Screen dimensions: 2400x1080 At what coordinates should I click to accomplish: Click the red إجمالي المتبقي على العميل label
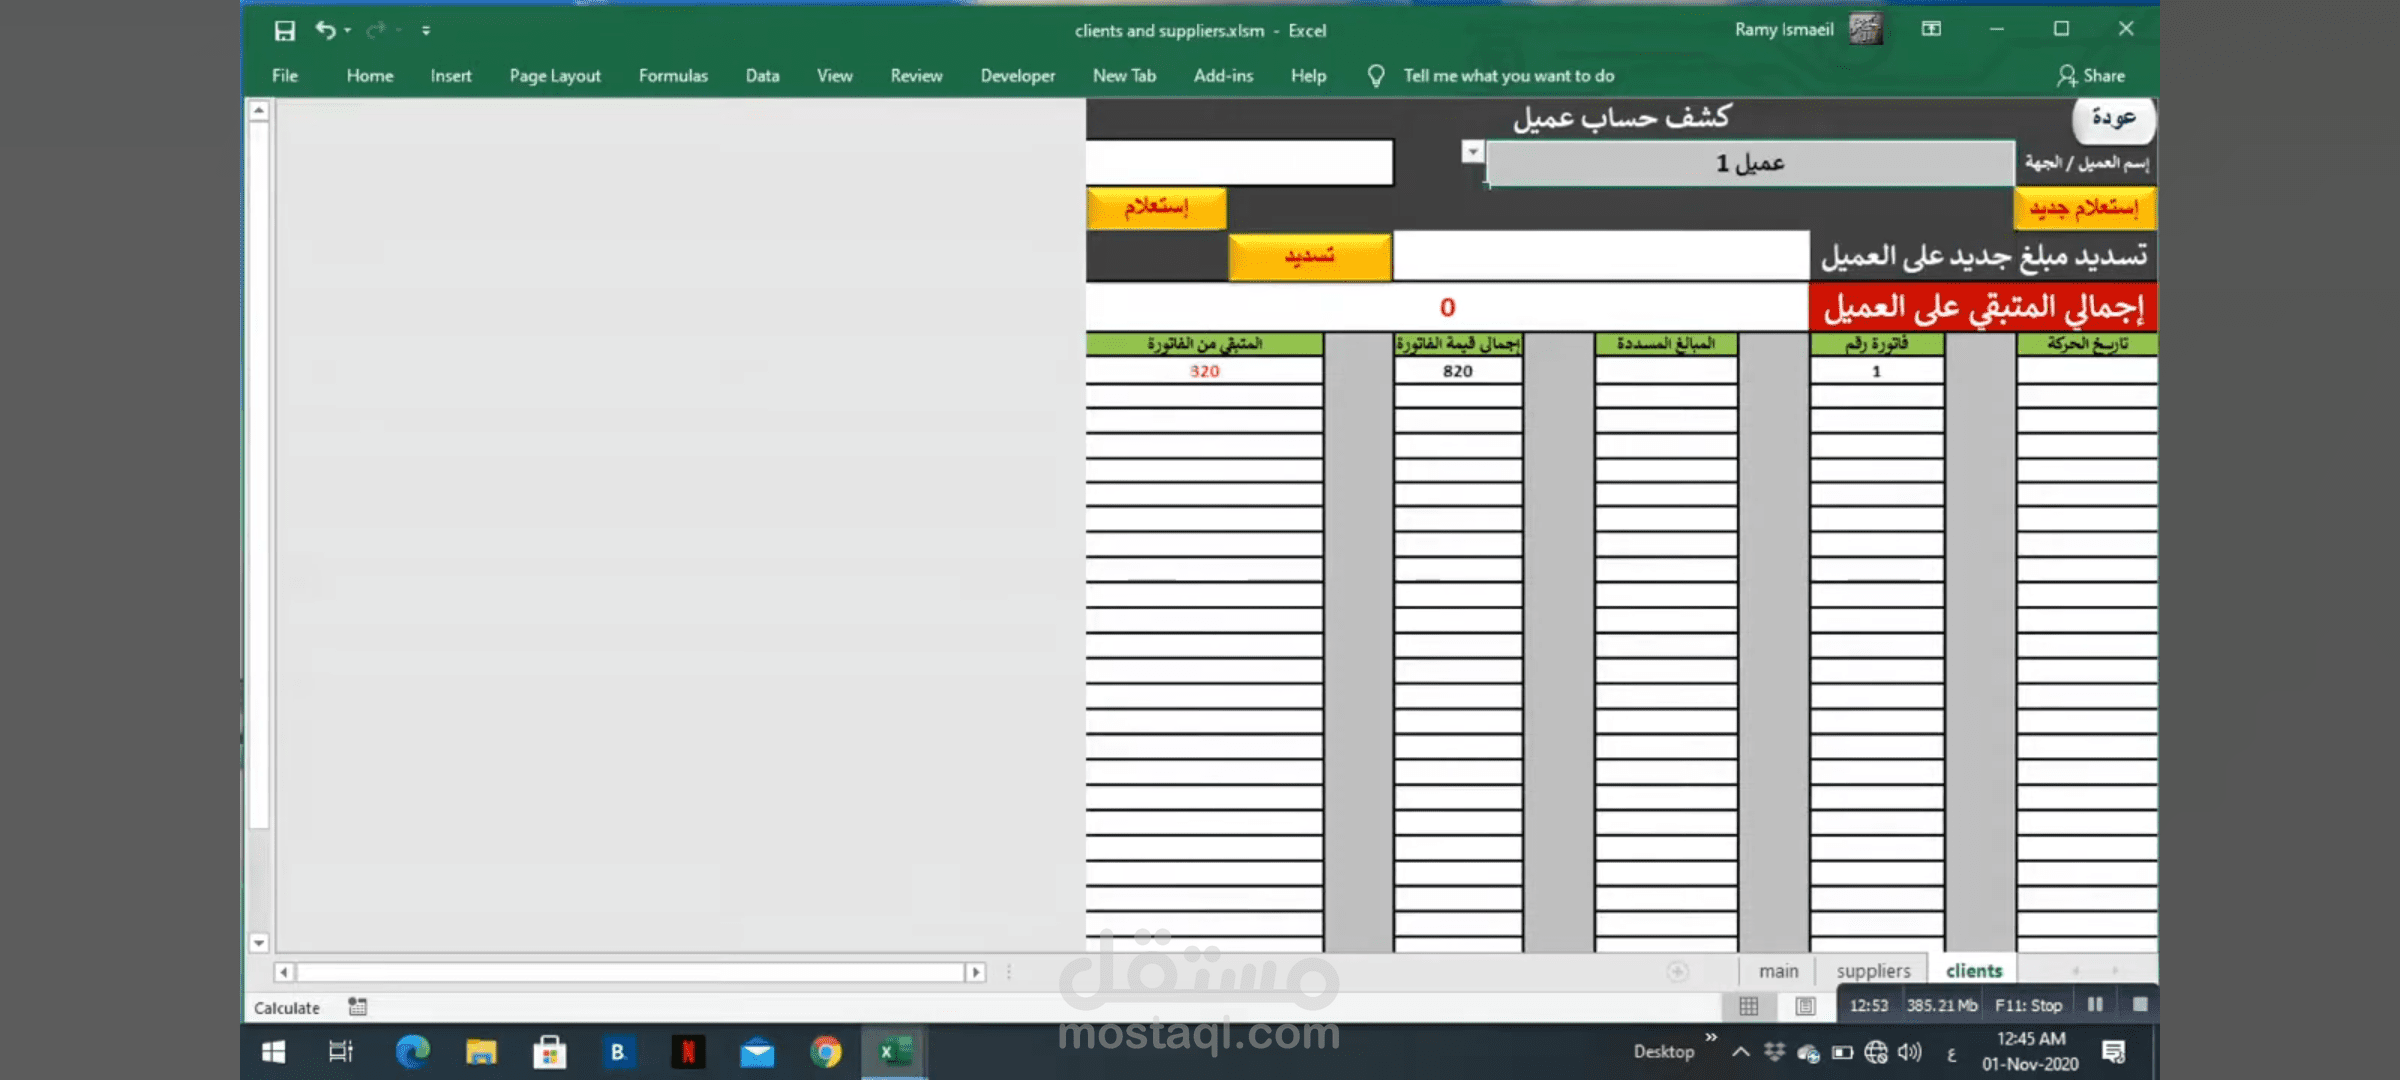point(1983,308)
